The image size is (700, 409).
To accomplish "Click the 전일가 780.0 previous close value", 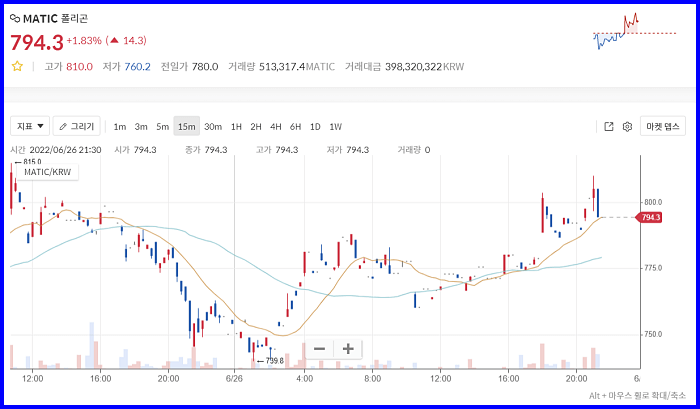I will 189,67.
